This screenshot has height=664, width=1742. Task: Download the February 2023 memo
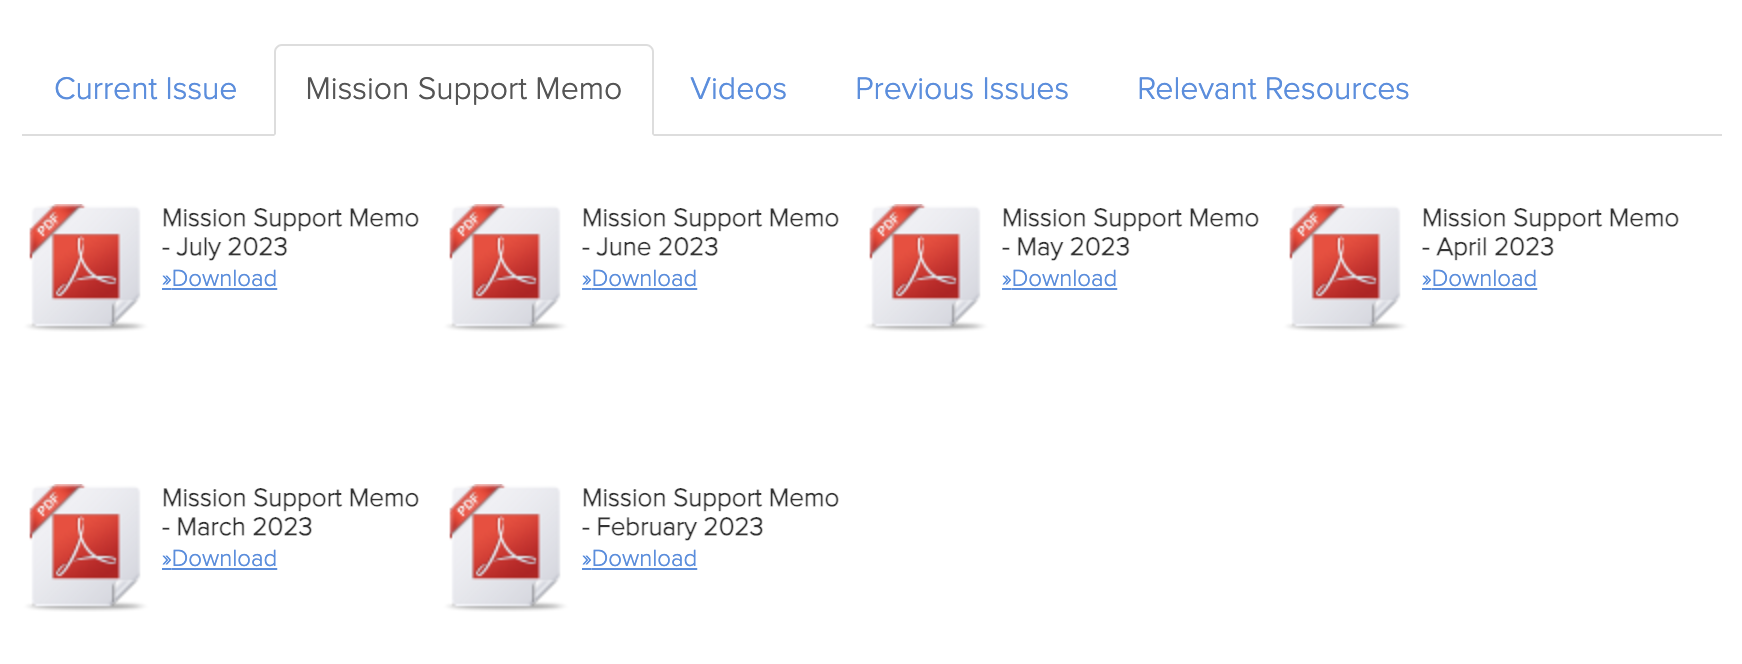[640, 559]
